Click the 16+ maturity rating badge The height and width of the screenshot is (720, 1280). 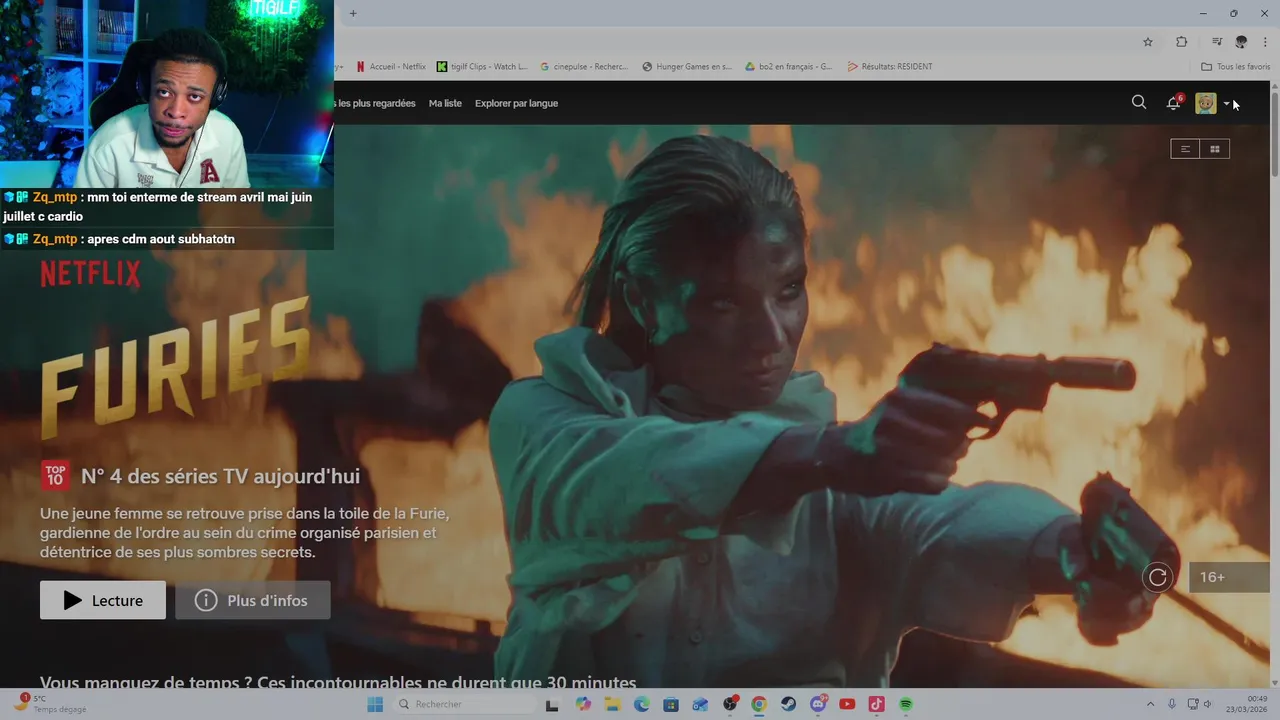pos(1229,577)
